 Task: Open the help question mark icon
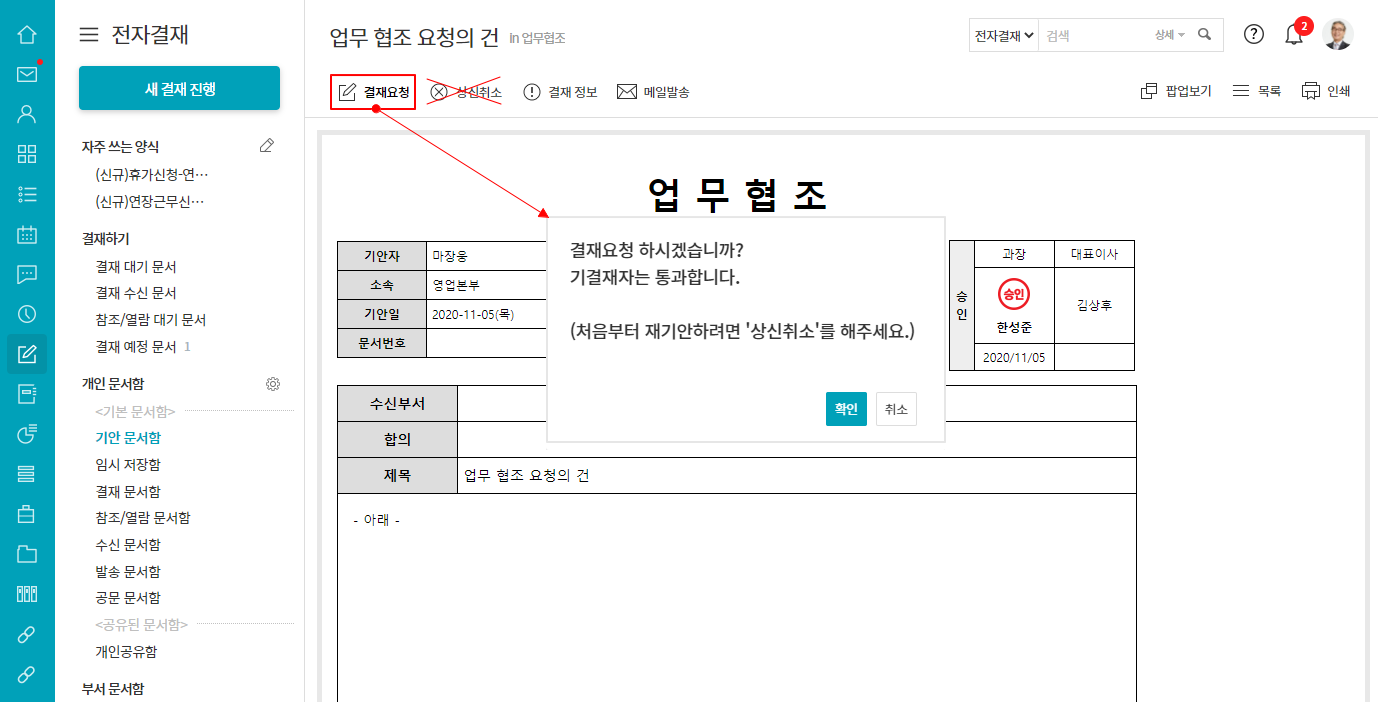pyautogui.click(x=1253, y=34)
